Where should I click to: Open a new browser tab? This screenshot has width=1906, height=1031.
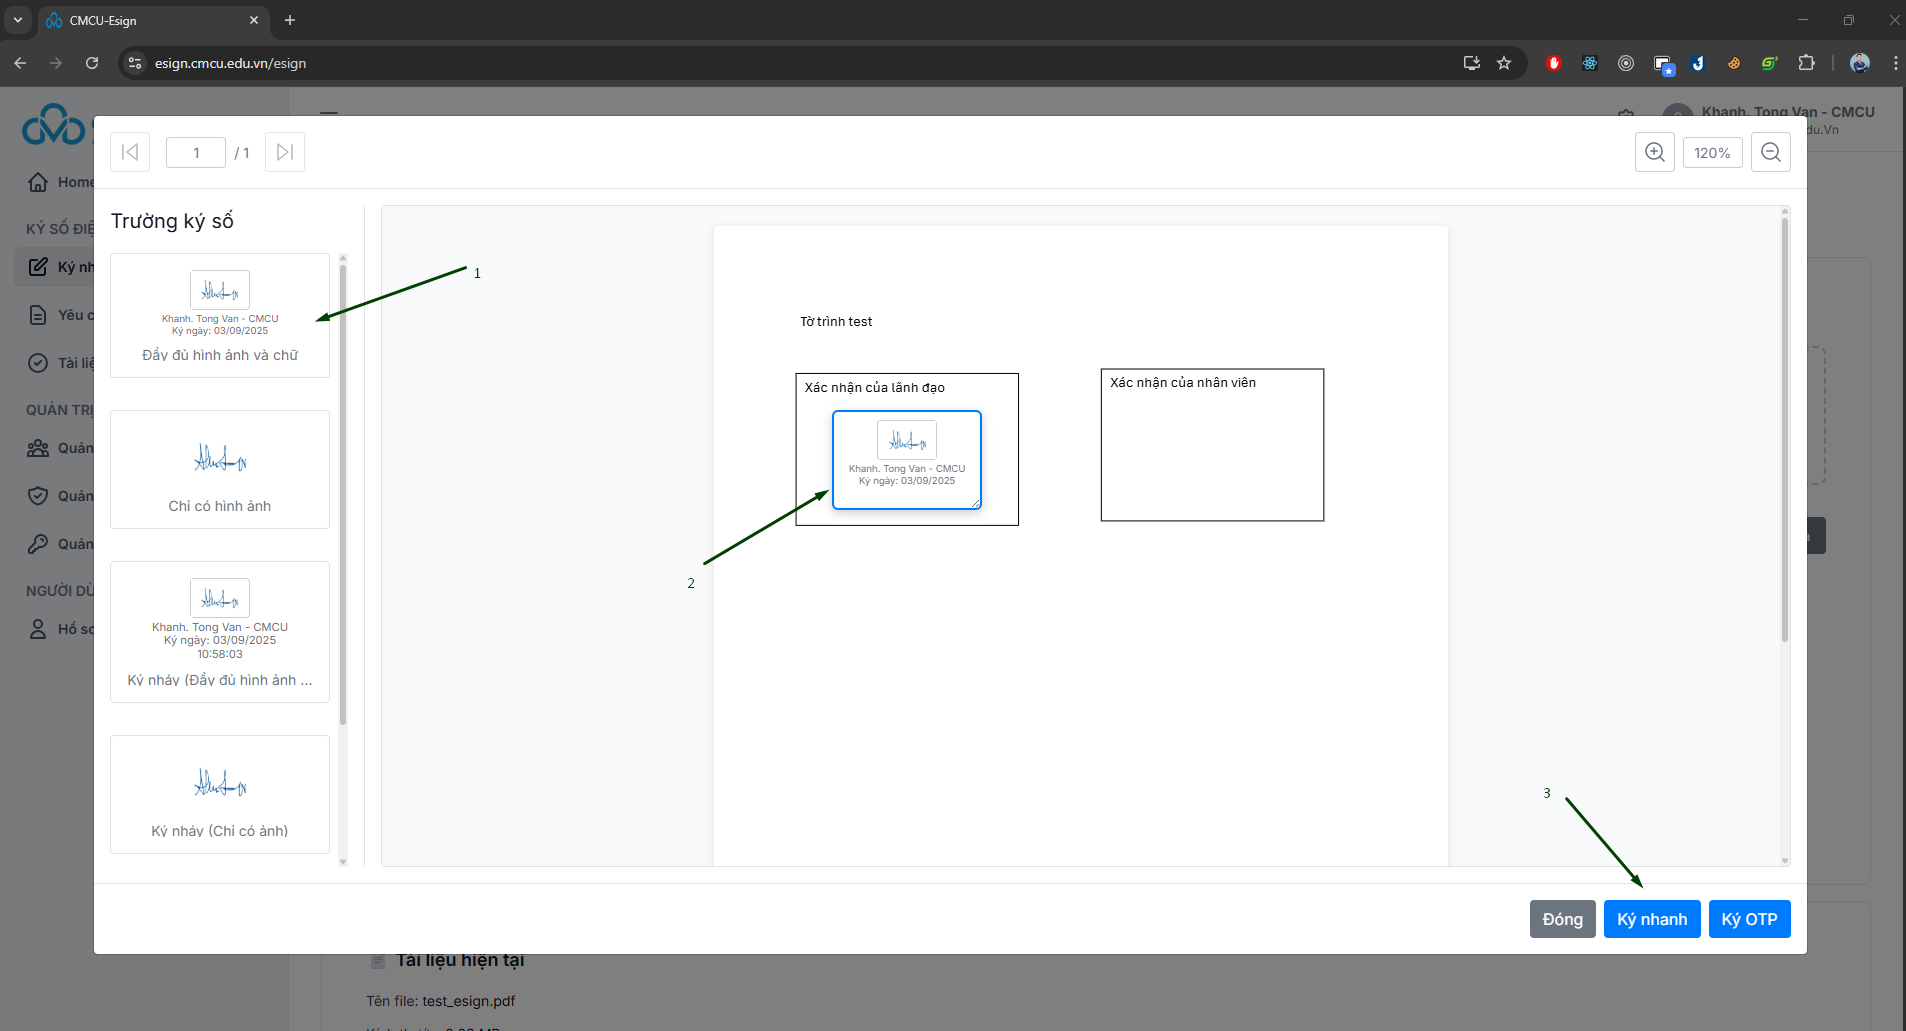coord(290,20)
